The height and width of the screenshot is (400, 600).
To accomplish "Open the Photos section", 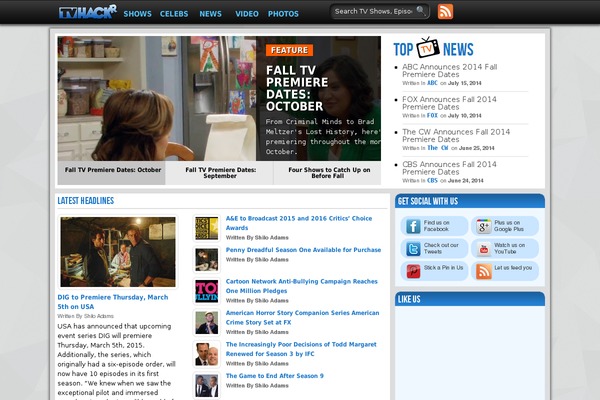I will tap(283, 14).
